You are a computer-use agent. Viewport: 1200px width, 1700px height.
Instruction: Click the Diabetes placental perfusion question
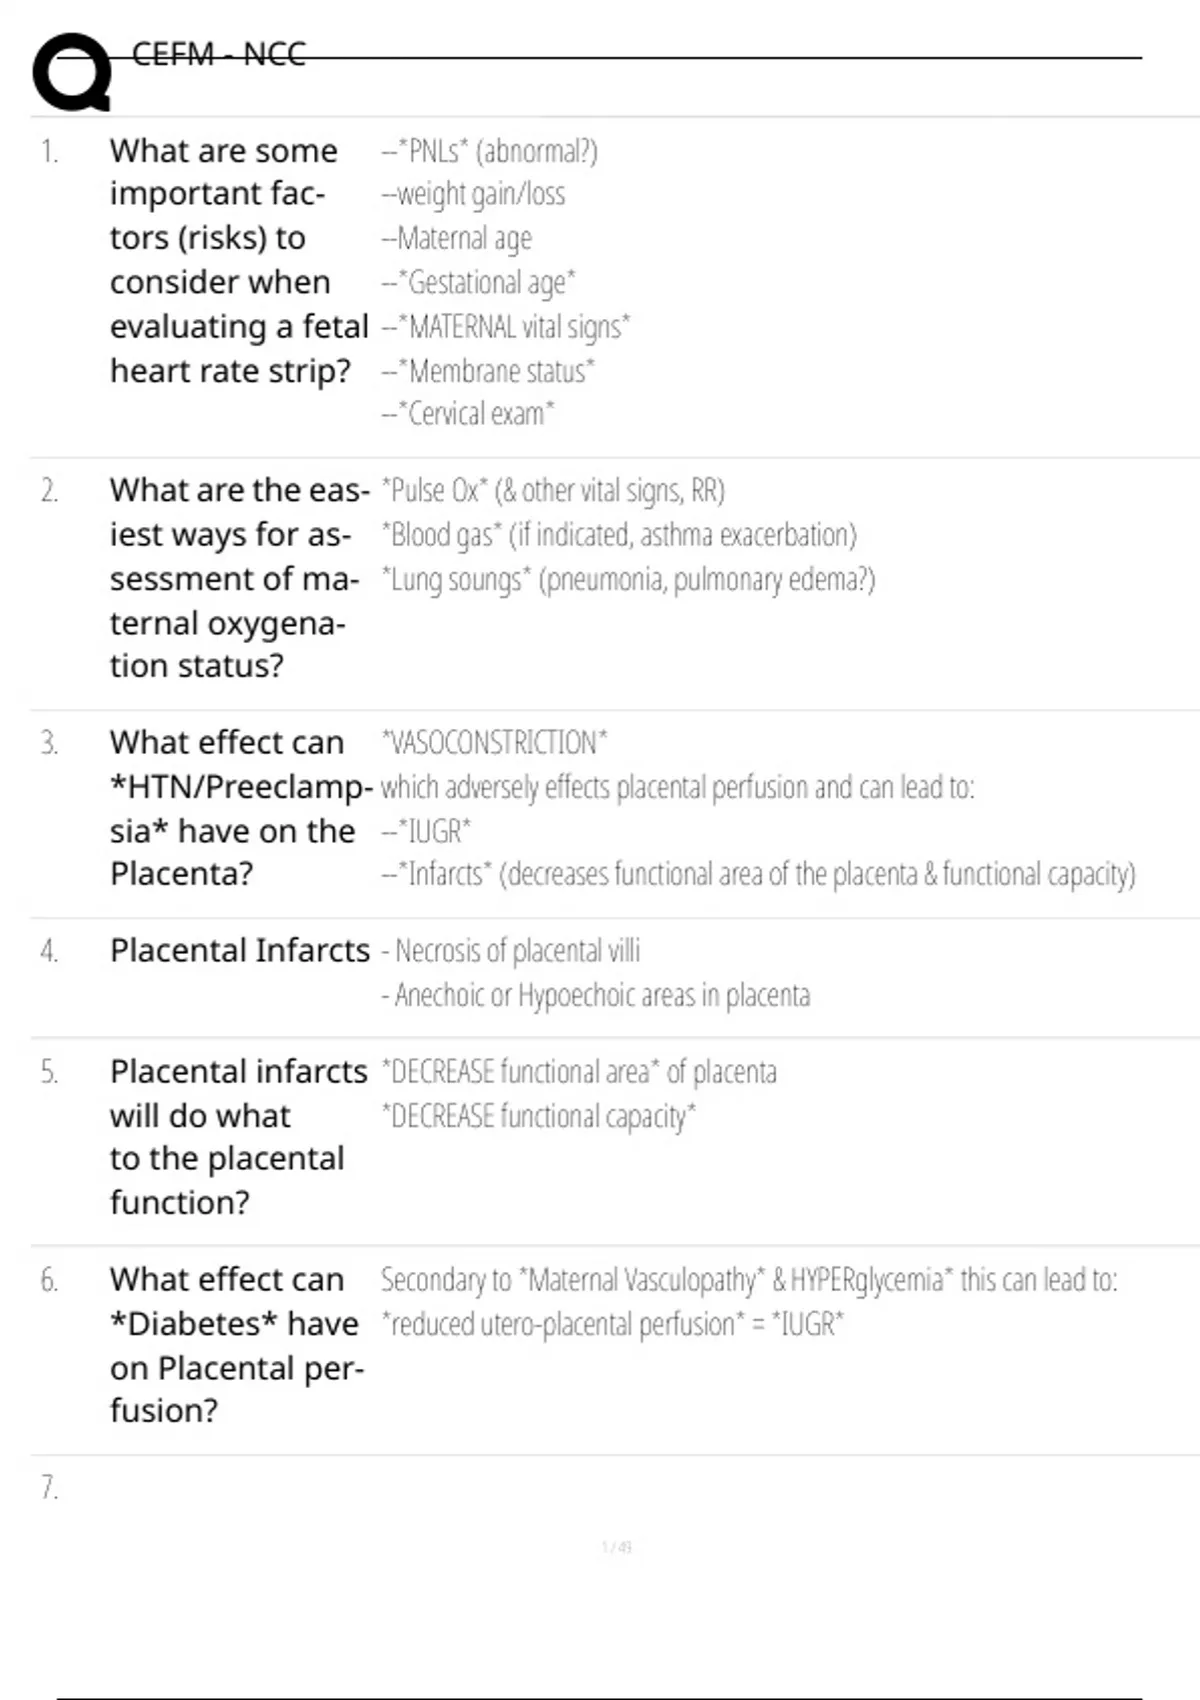click(x=236, y=1344)
